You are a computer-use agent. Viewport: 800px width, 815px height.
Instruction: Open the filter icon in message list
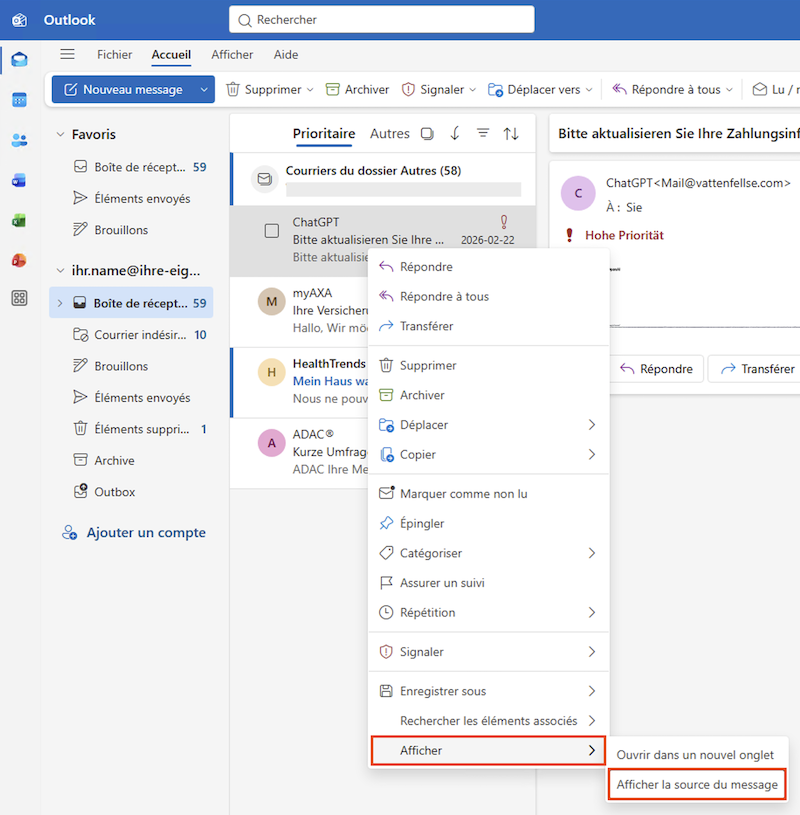pyautogui.click(x=483, y=134)
